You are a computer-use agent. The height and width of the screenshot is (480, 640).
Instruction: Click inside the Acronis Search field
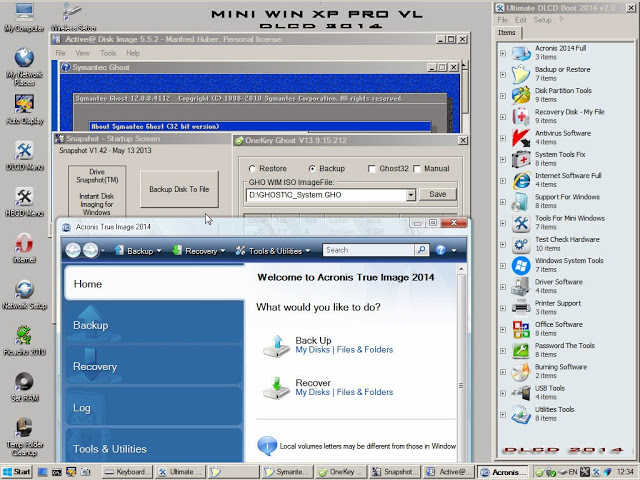[369, 250]
